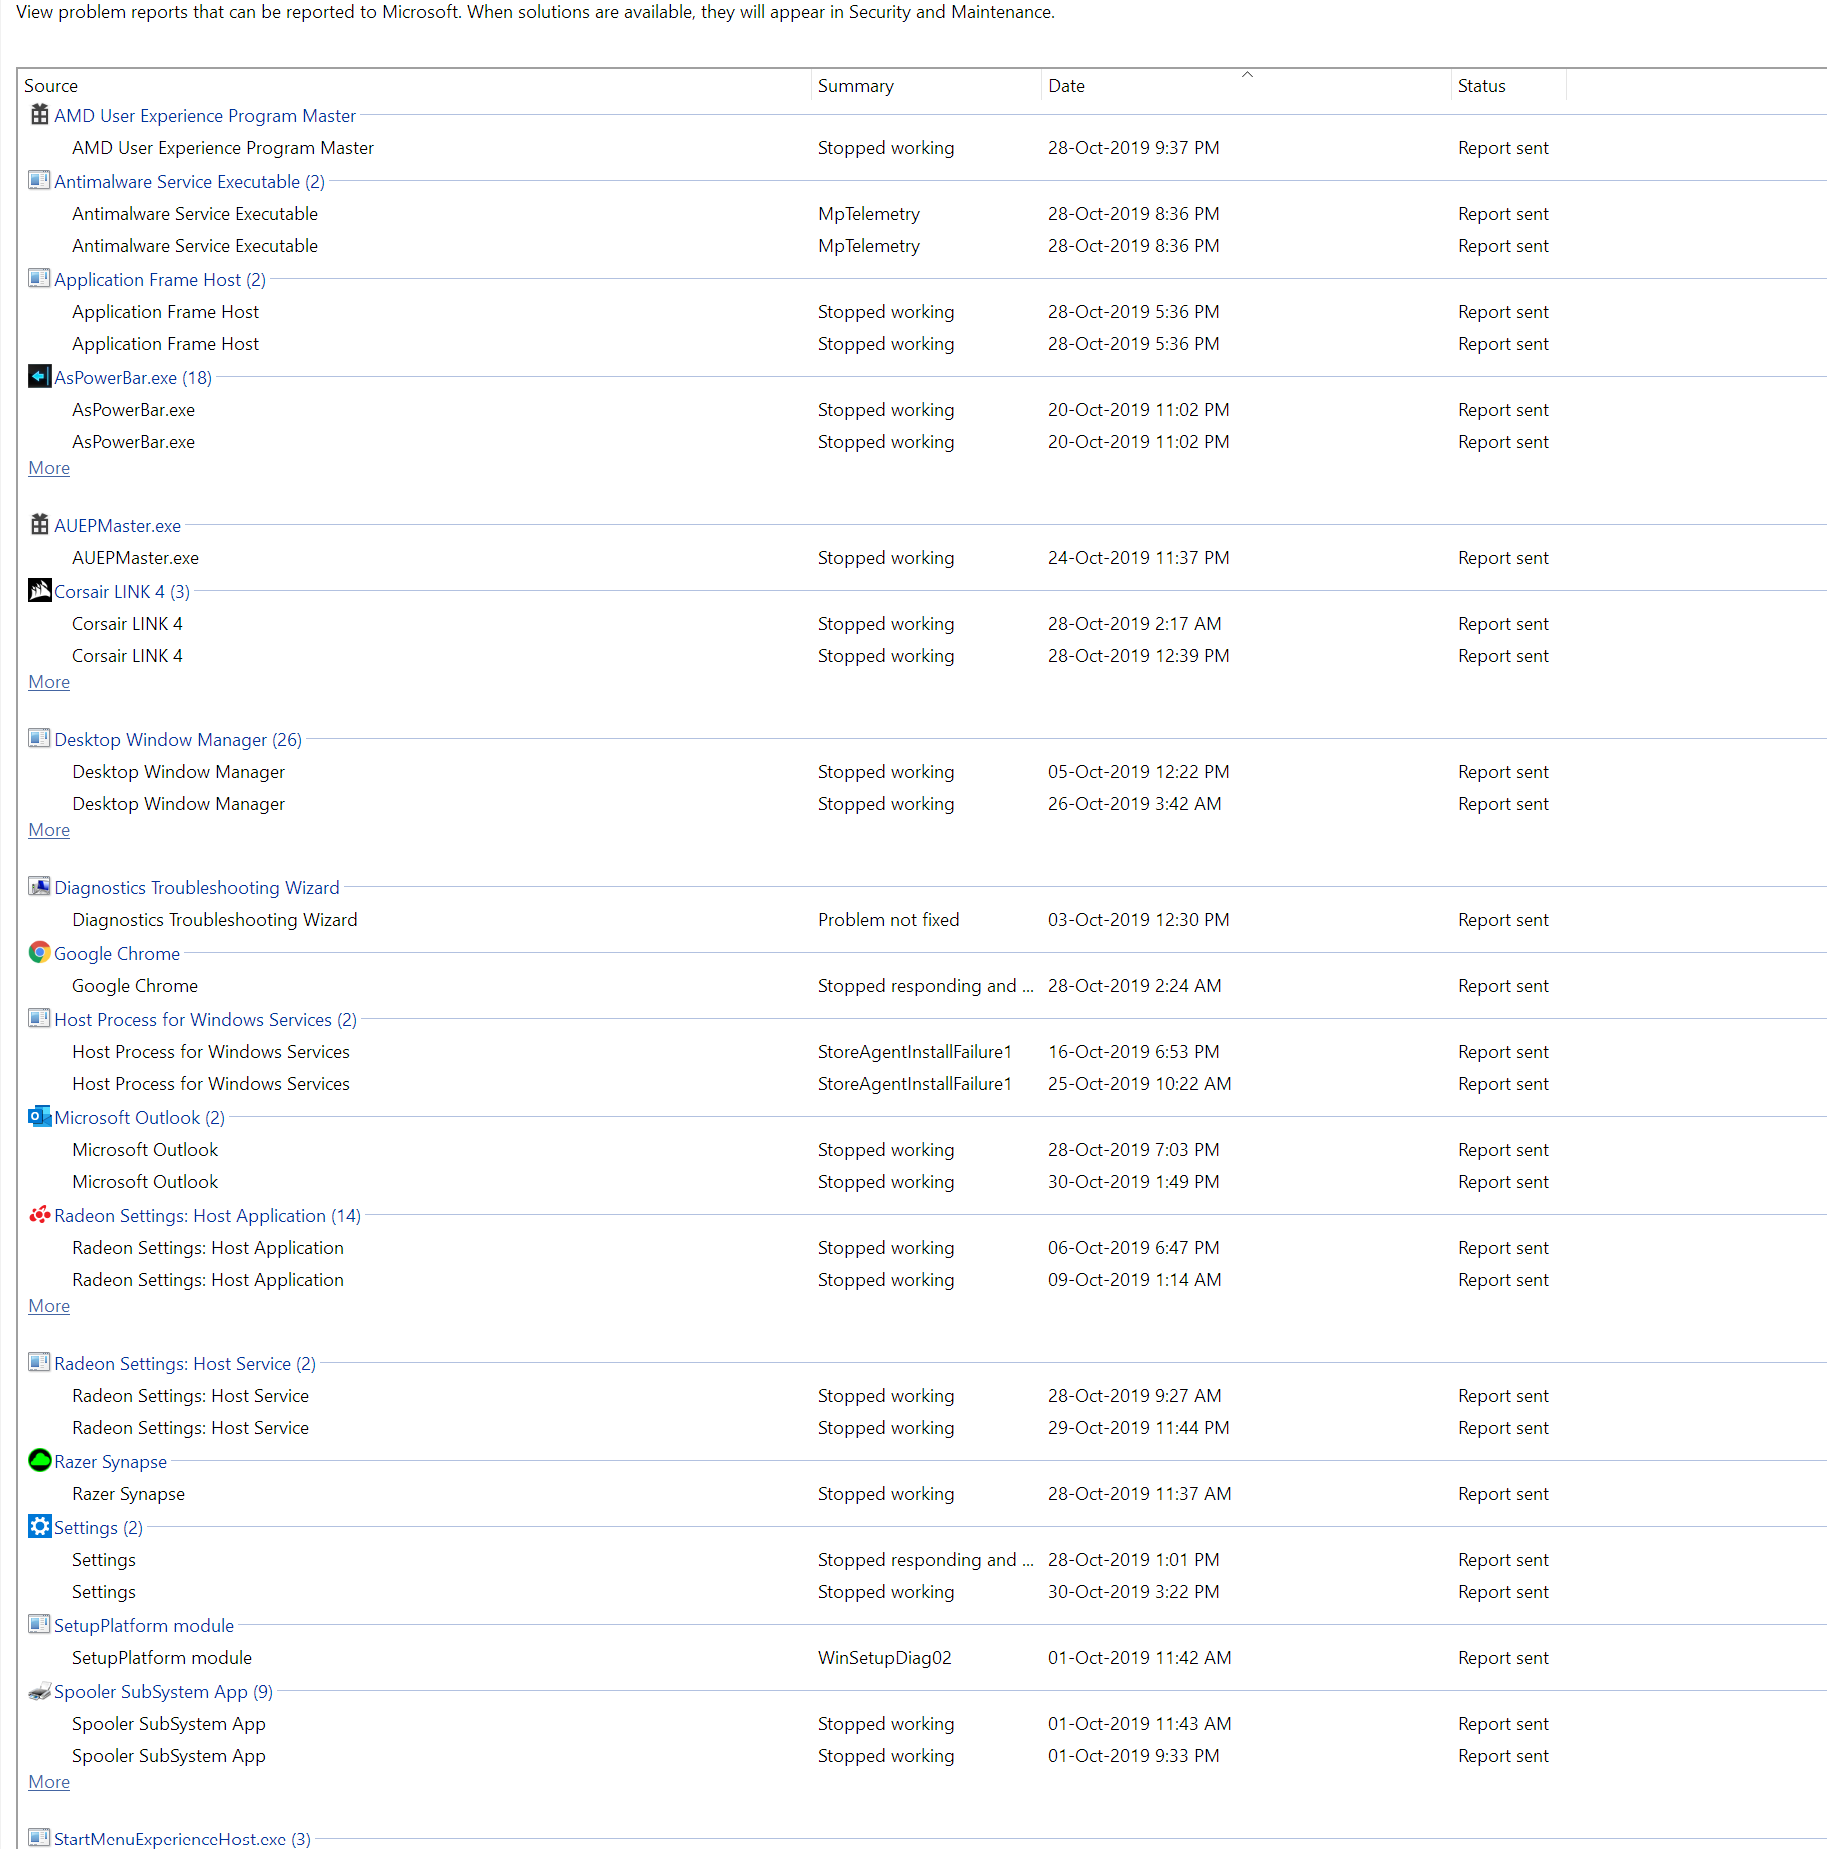Image resolution: width=1827 pixels, height=1849 pixels.
Task: Click the Google Chrome logo icon
Action: pos(39,953)
